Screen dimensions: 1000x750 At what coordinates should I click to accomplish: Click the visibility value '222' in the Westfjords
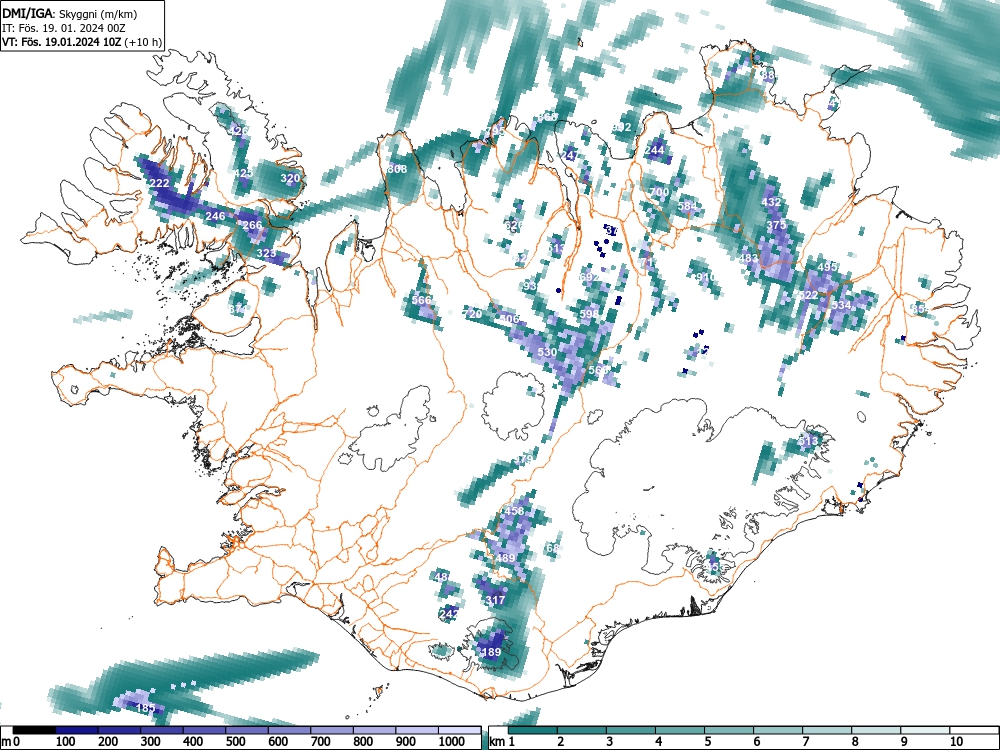[159, 184]
